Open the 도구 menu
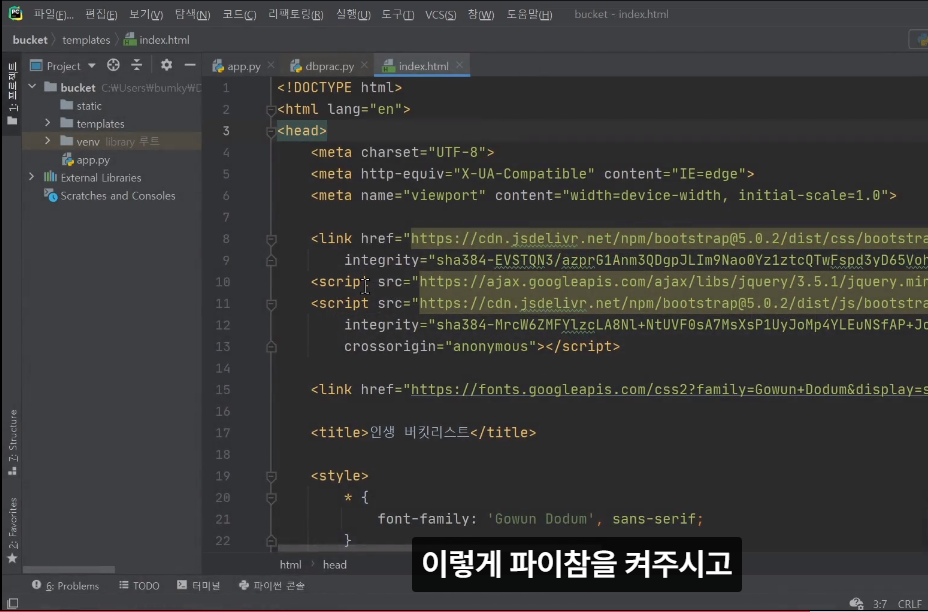 [397, 14]
